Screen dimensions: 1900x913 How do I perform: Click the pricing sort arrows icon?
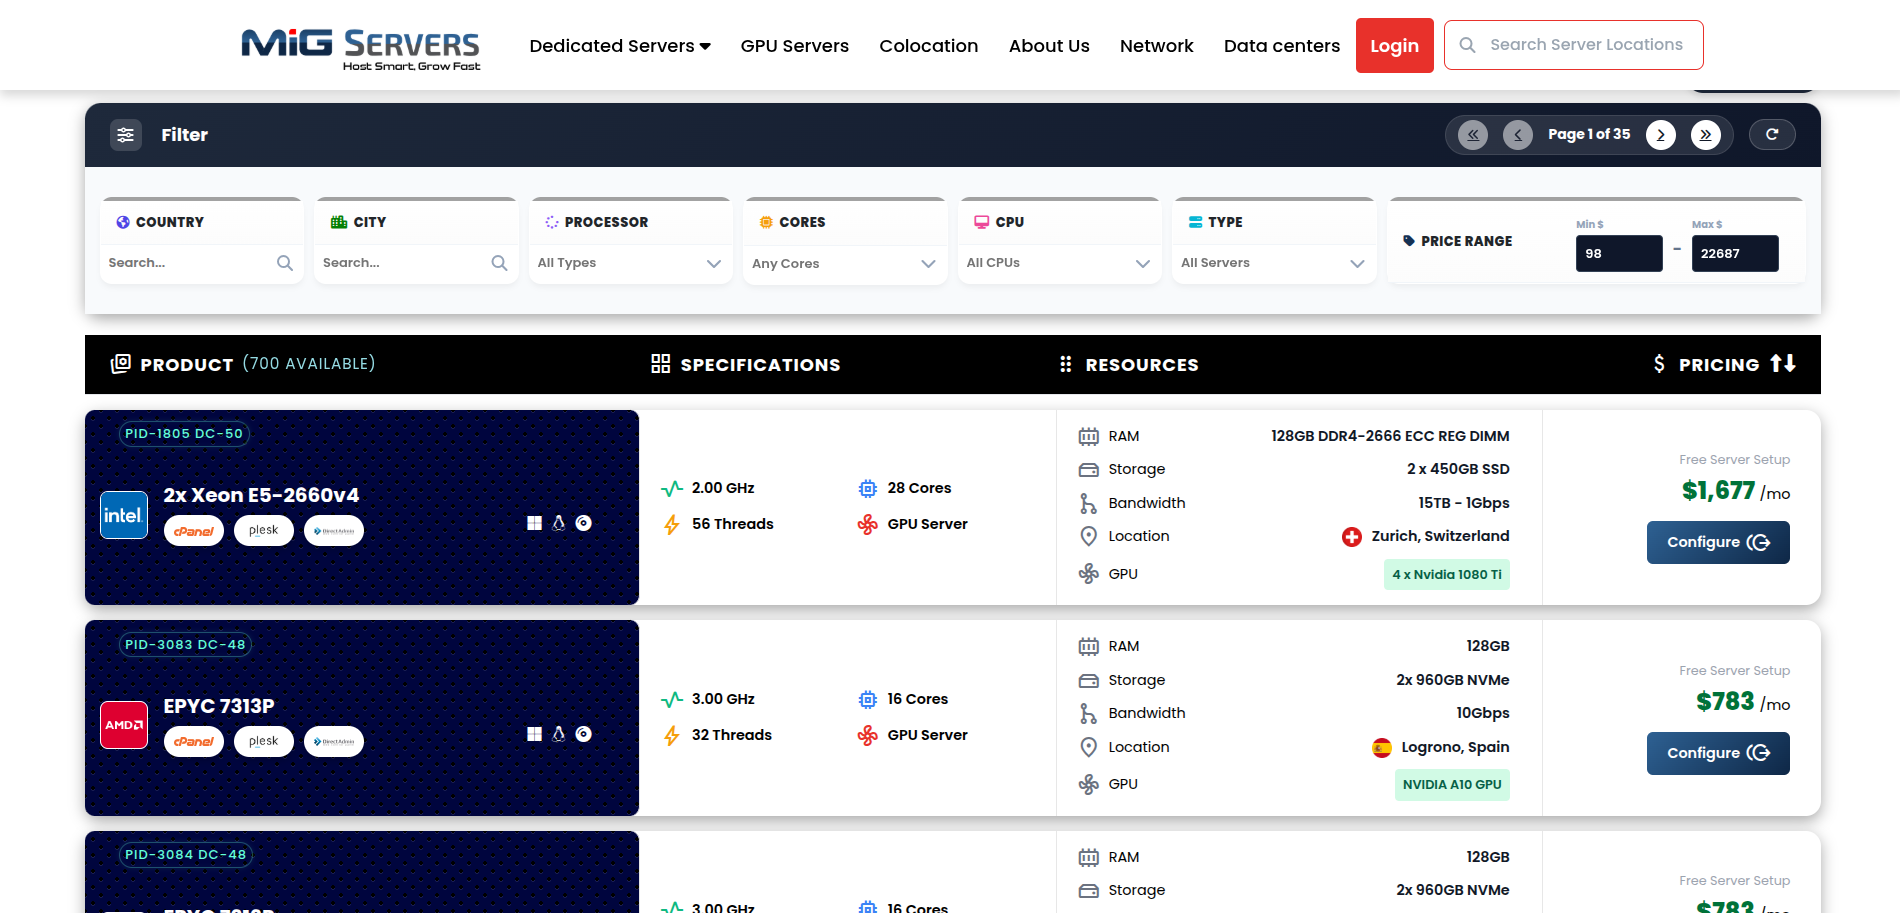pyautogui.click(x=1785, y=364)
